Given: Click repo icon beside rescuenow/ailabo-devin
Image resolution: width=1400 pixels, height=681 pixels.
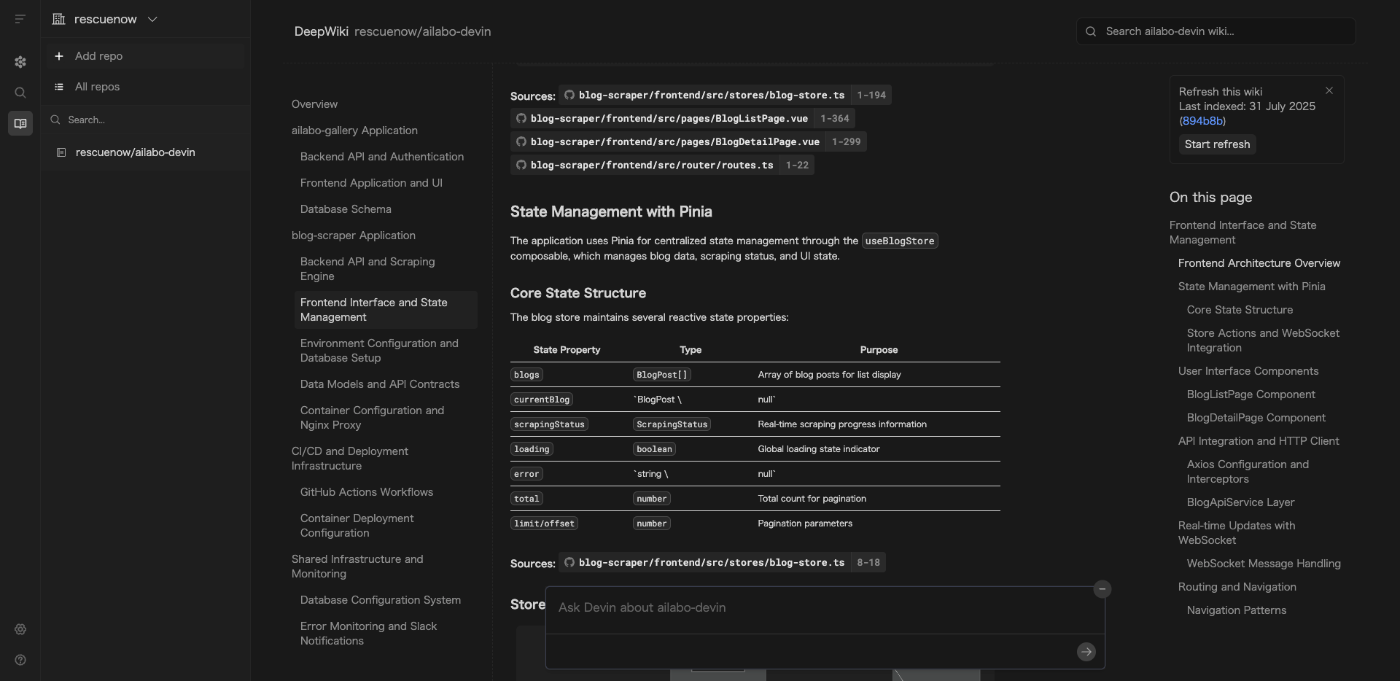Looking at the screenshot, I should pos(61,152).
